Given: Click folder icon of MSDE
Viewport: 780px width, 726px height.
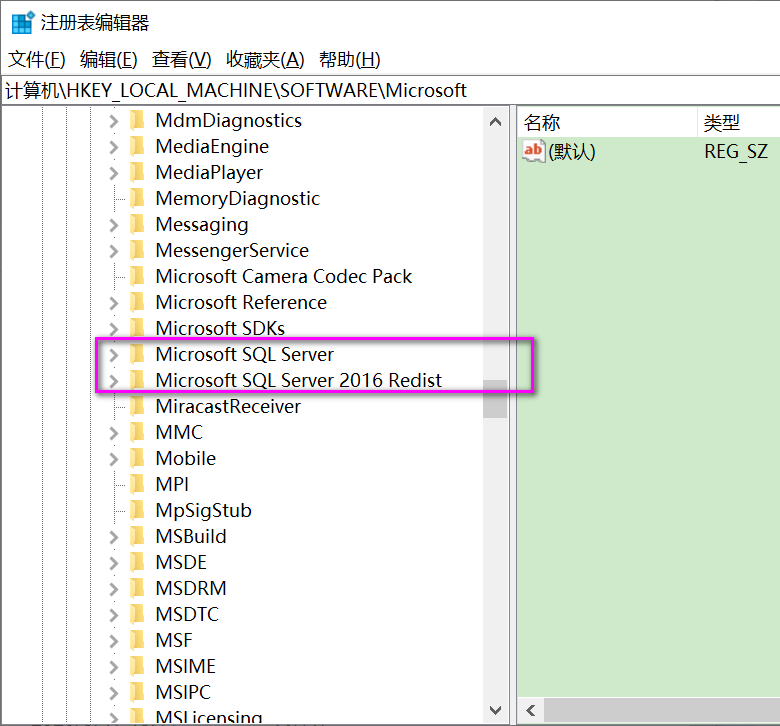Looking at the screenshot, I should click(x=137, y=562).
